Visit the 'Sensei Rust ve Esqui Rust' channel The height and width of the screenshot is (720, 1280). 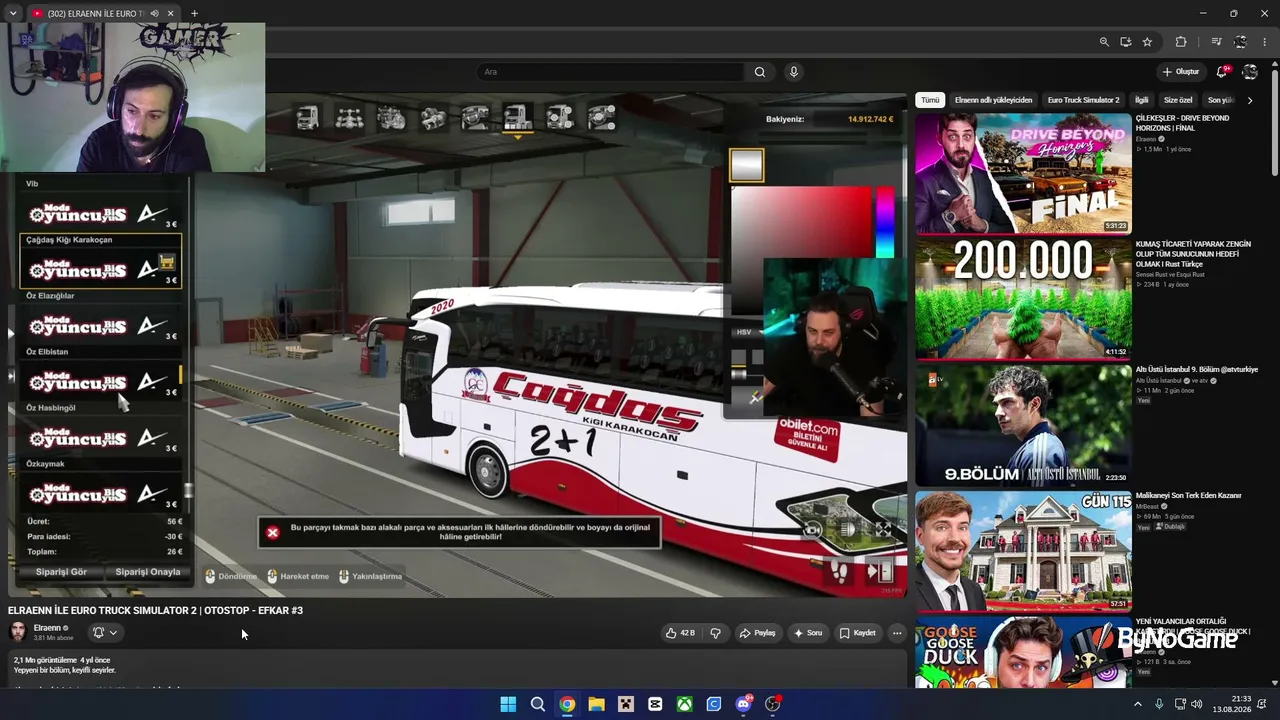click(x=1170, y=274)
